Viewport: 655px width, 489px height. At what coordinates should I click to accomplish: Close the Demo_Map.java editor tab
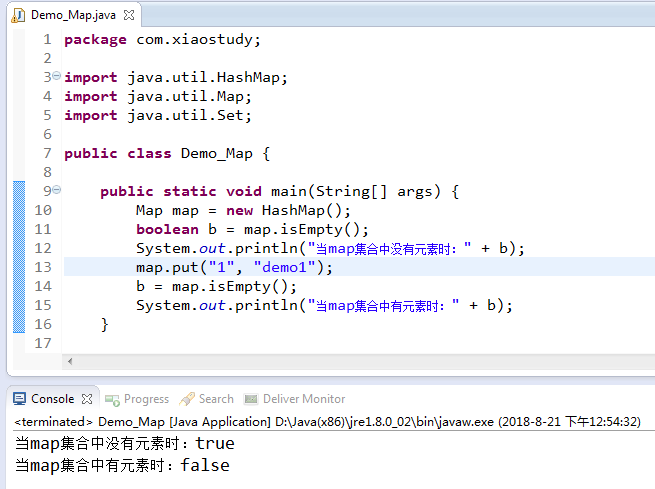click(129, 15)
